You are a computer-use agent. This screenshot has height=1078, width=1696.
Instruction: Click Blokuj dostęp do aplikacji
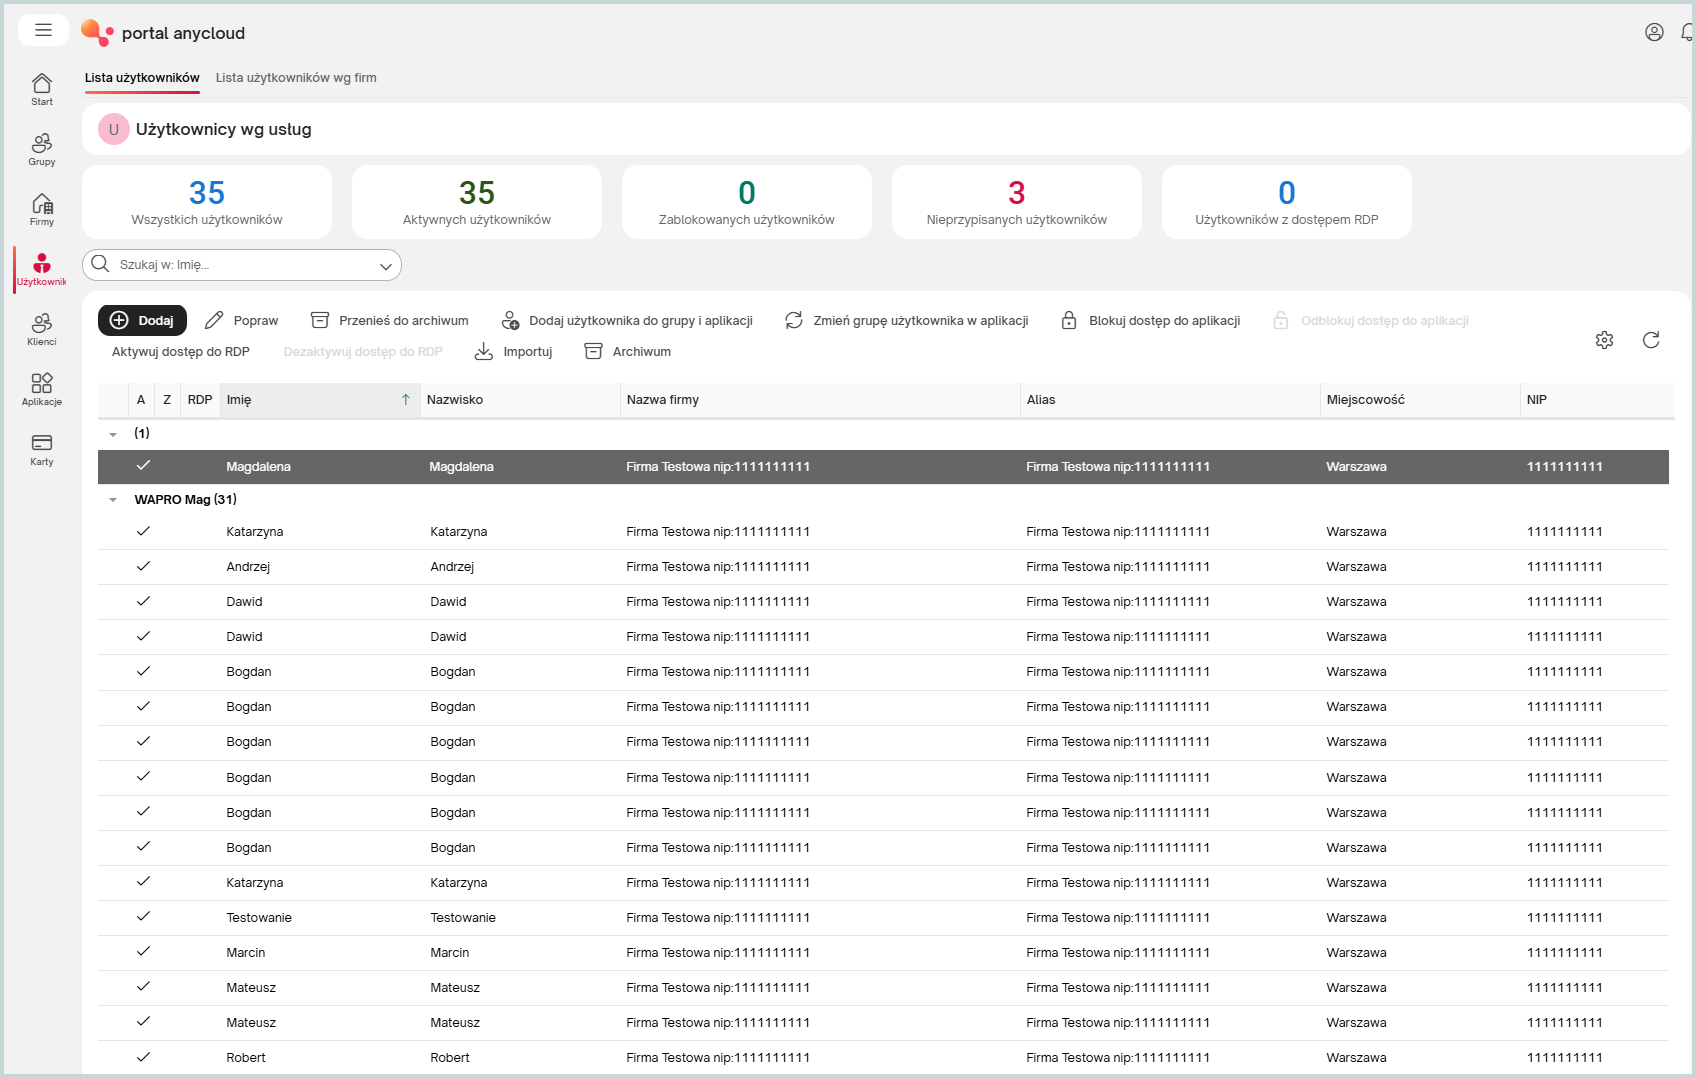(x=1151, y=320)
